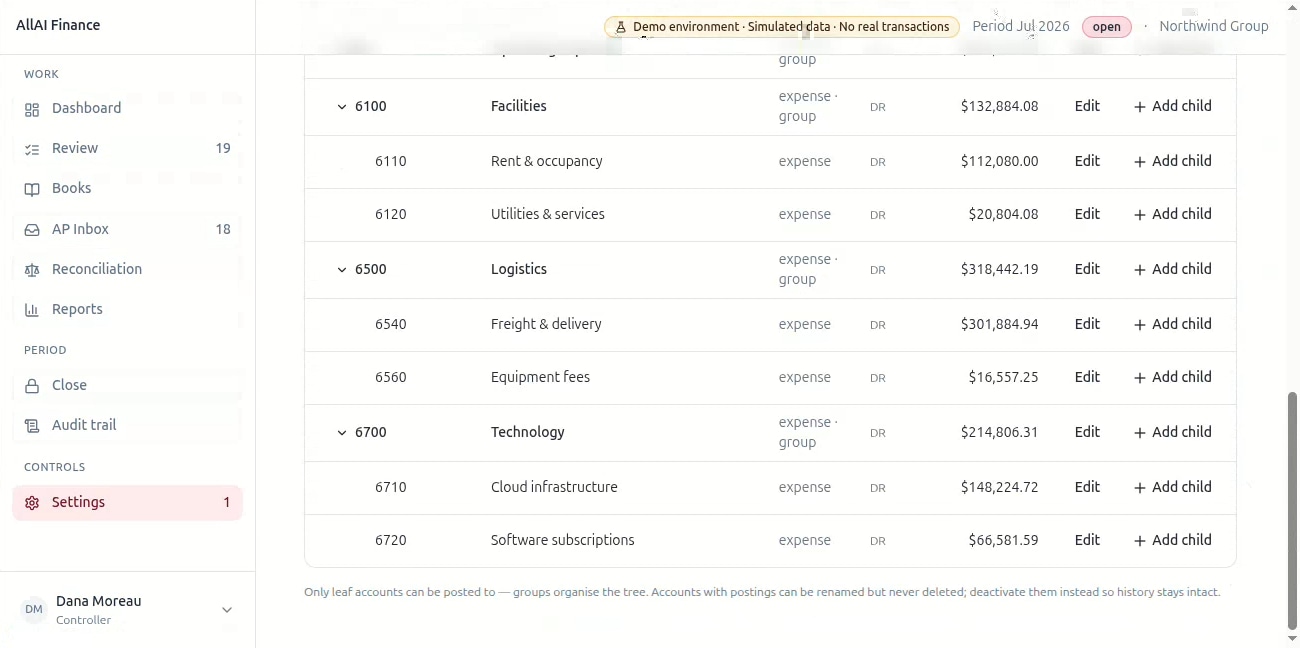Open the Review section

pyautogui.click(x=127, y=148)
